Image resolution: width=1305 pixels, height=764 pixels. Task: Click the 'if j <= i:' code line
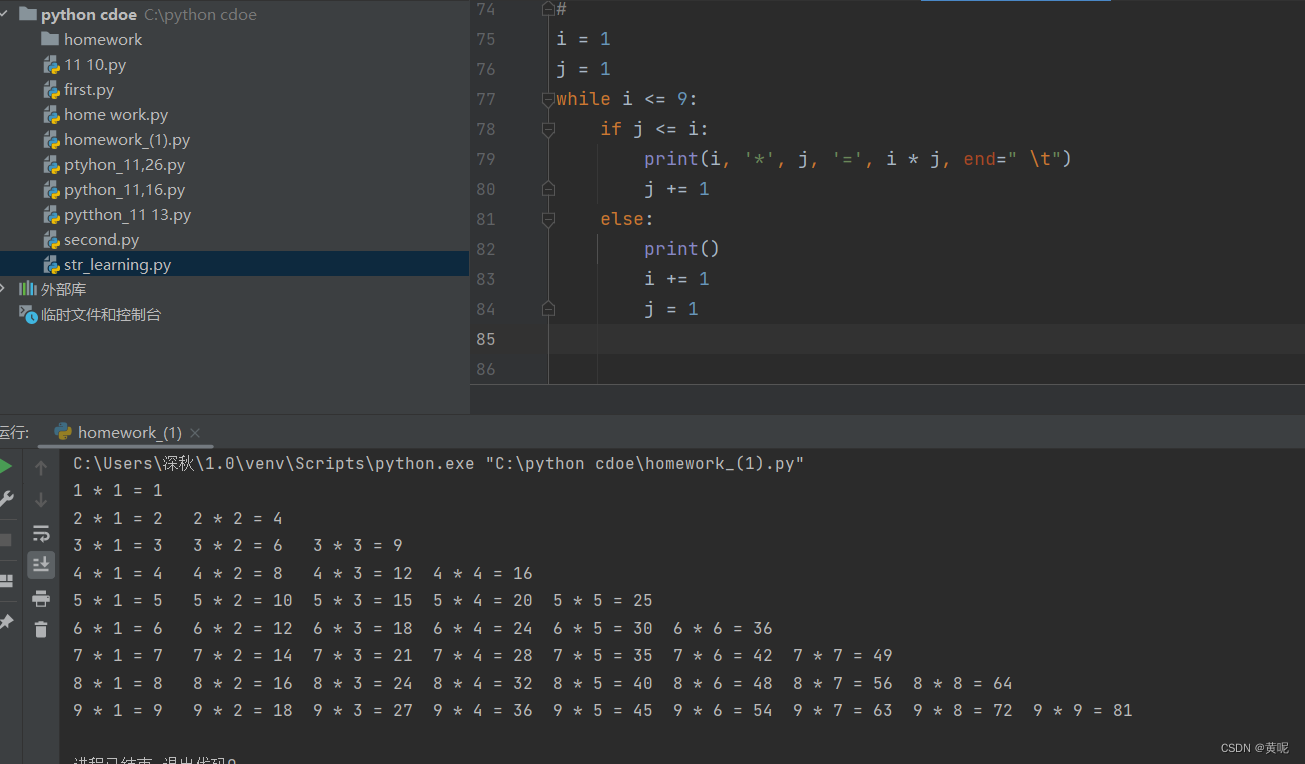(655, 129)
